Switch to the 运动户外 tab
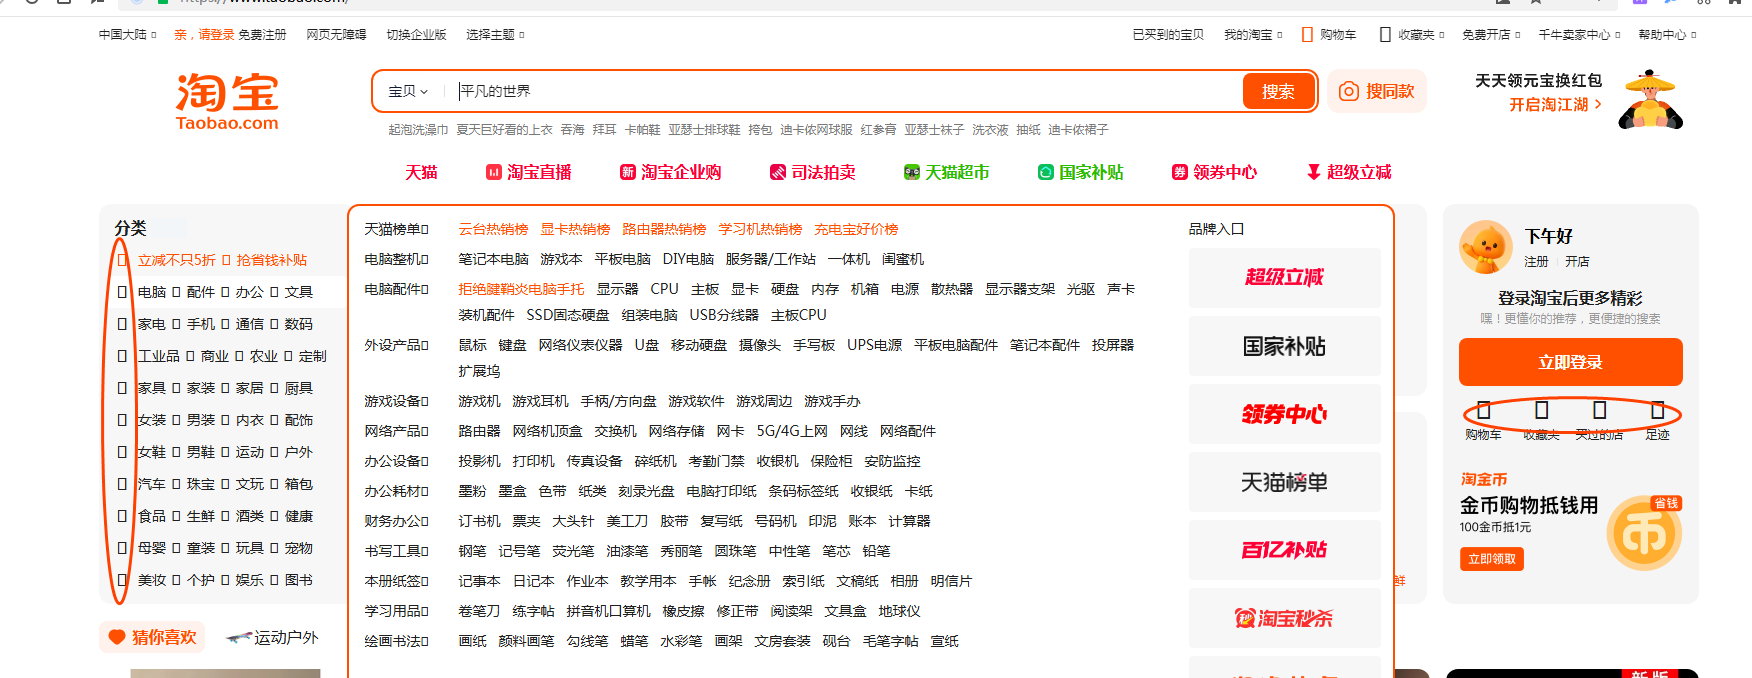This screenshot has width=1752, height=678. click(x=273, y=637)
